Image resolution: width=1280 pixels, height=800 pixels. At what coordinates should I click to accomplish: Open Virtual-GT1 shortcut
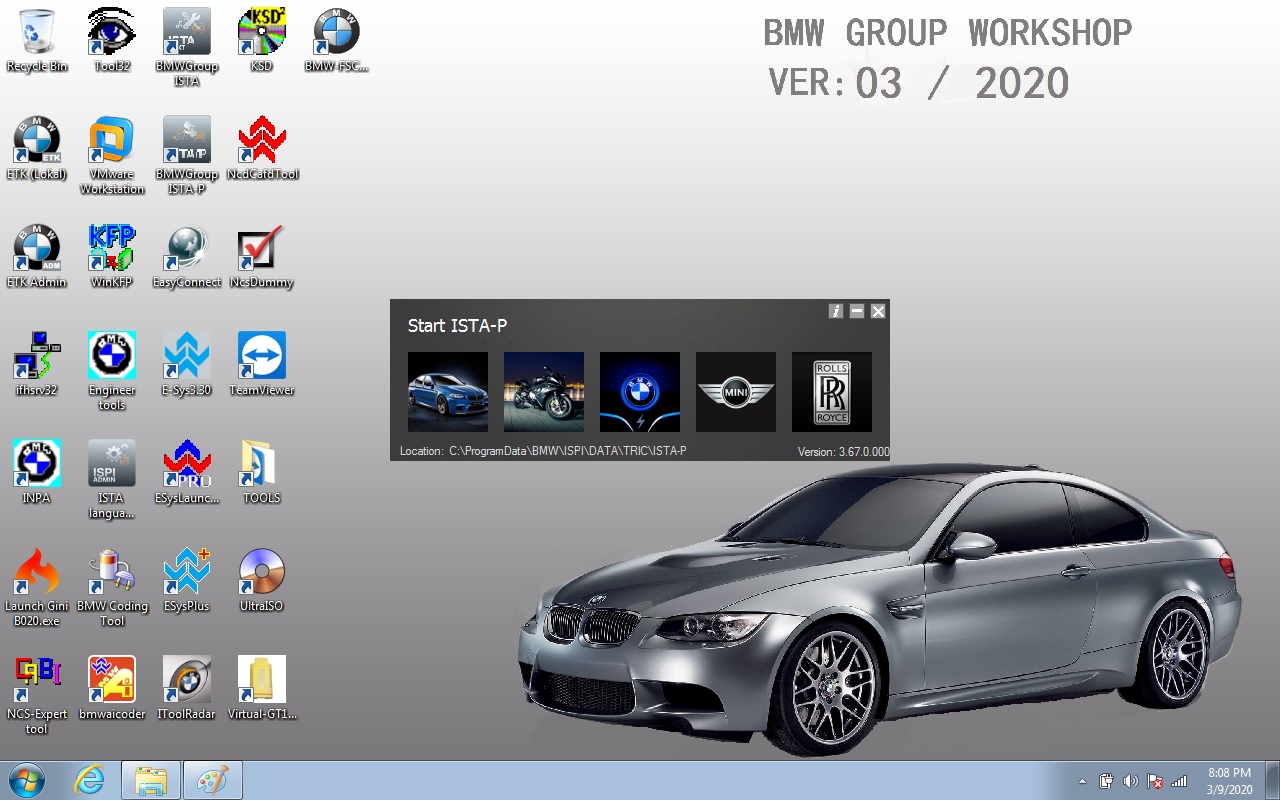262,688
